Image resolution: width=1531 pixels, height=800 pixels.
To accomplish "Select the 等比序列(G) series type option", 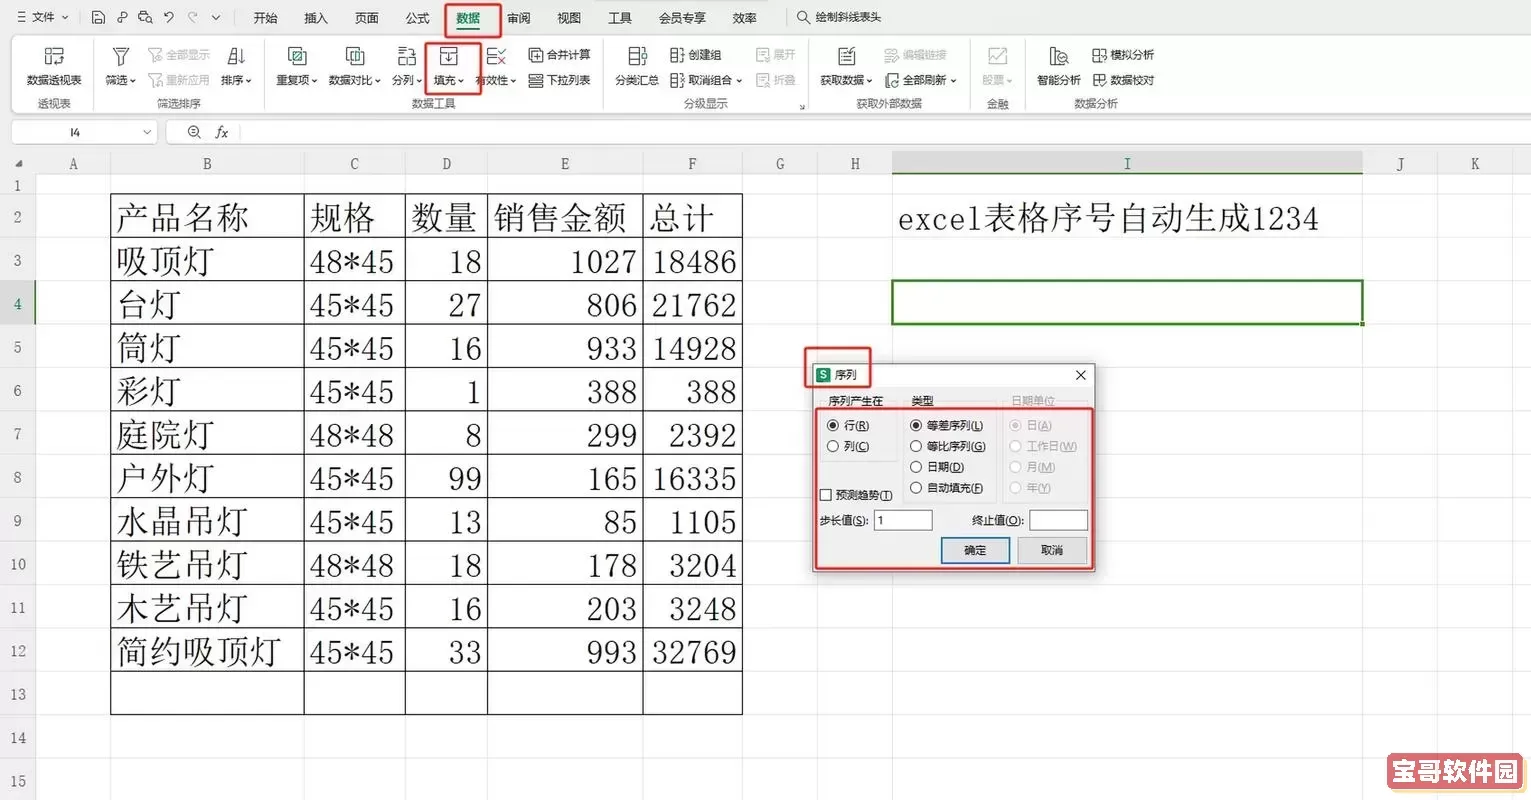I will pos(916,447).
